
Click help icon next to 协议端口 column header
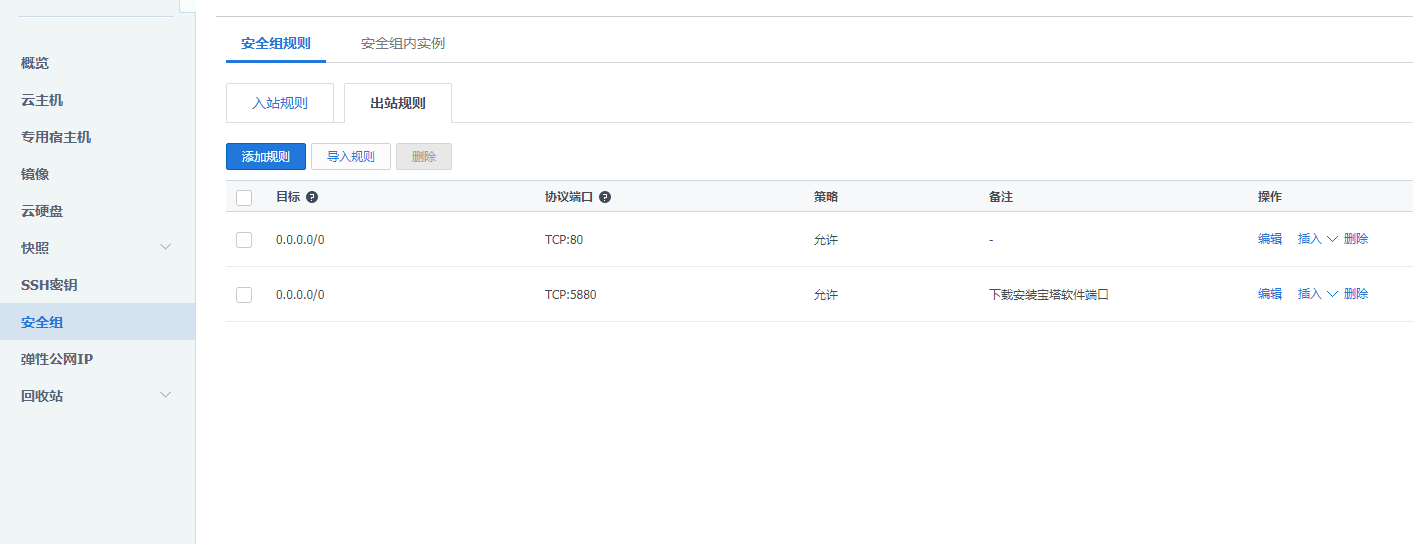605,198
